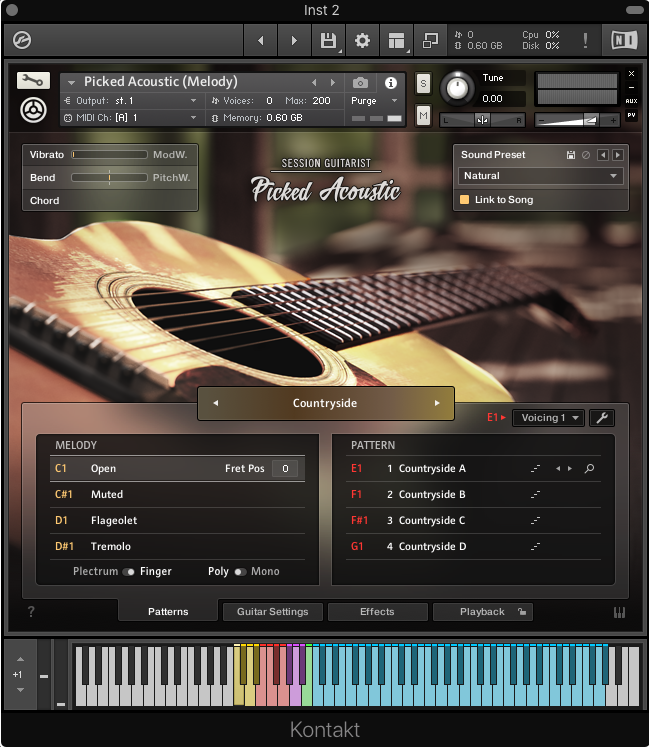Switch to the Effects tab

coord(377,612)
